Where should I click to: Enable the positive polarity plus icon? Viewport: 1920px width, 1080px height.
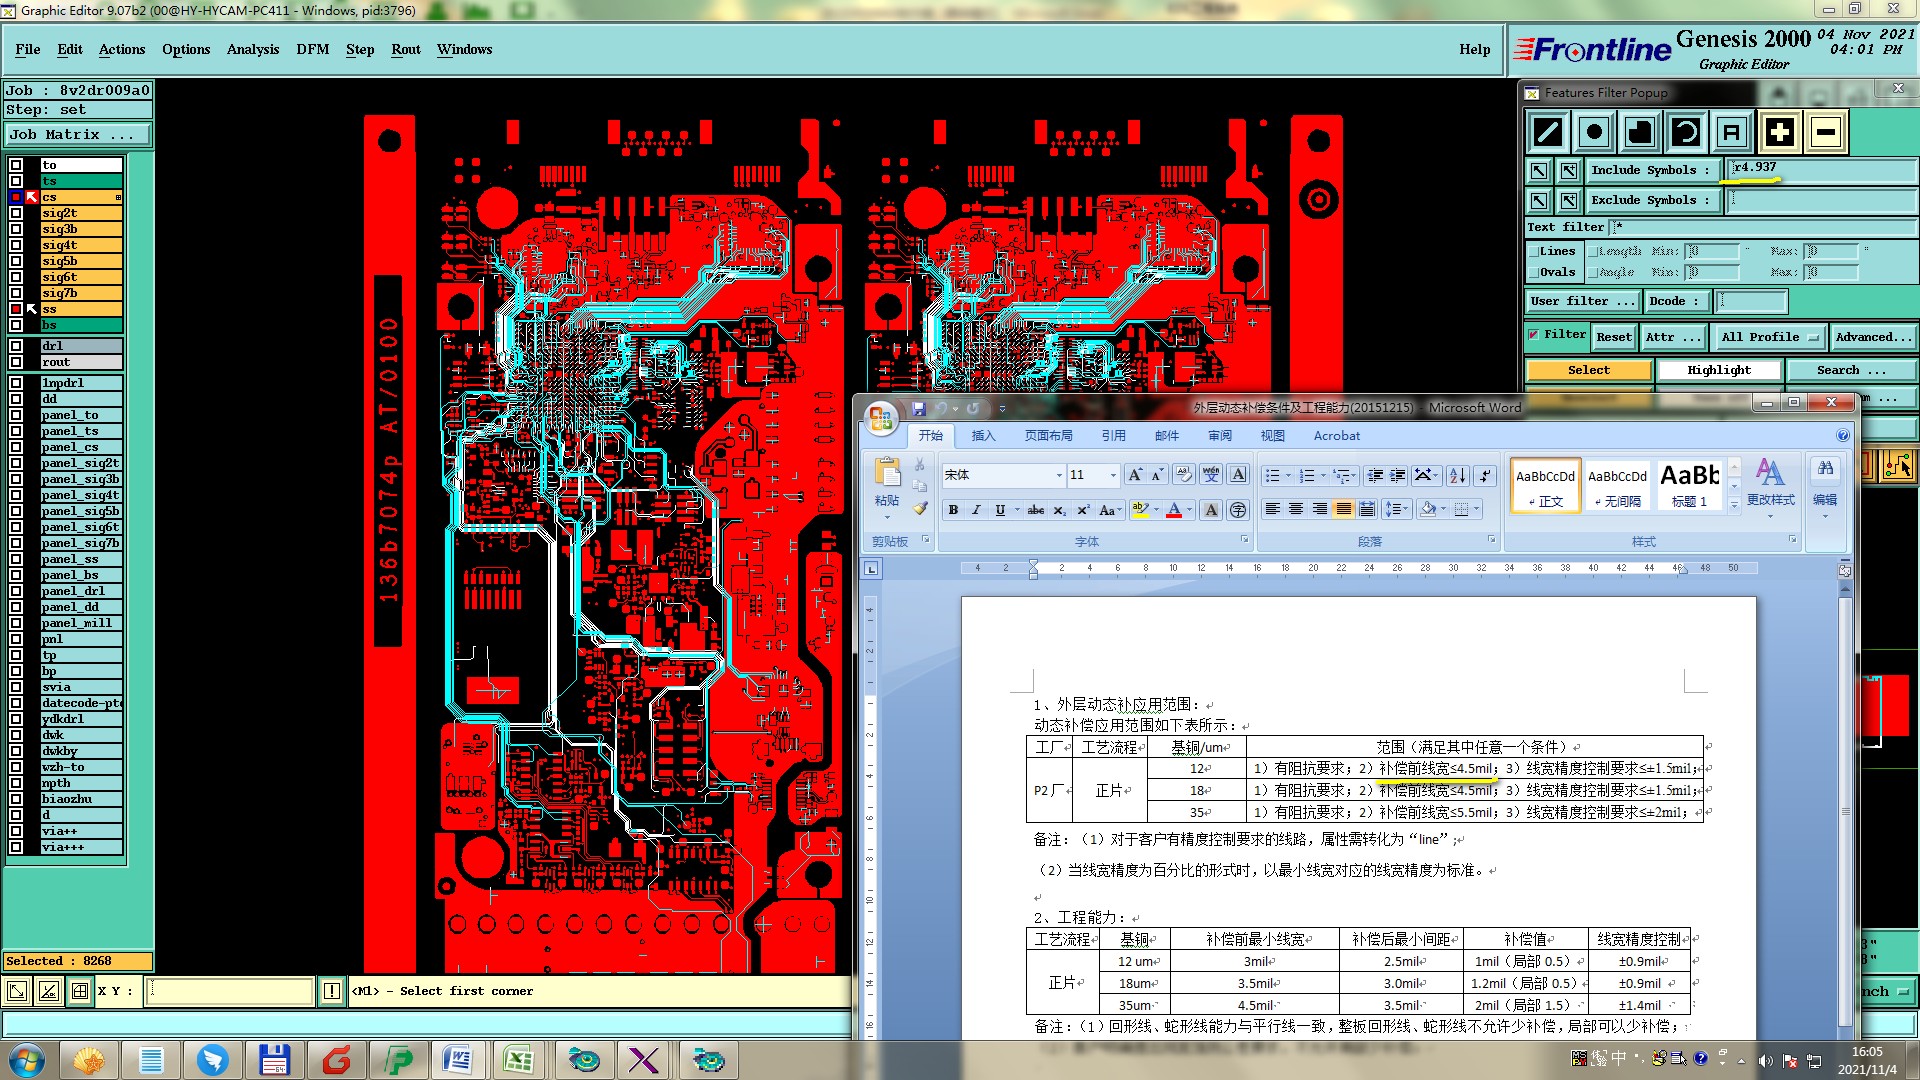(x=1779, y=132)
